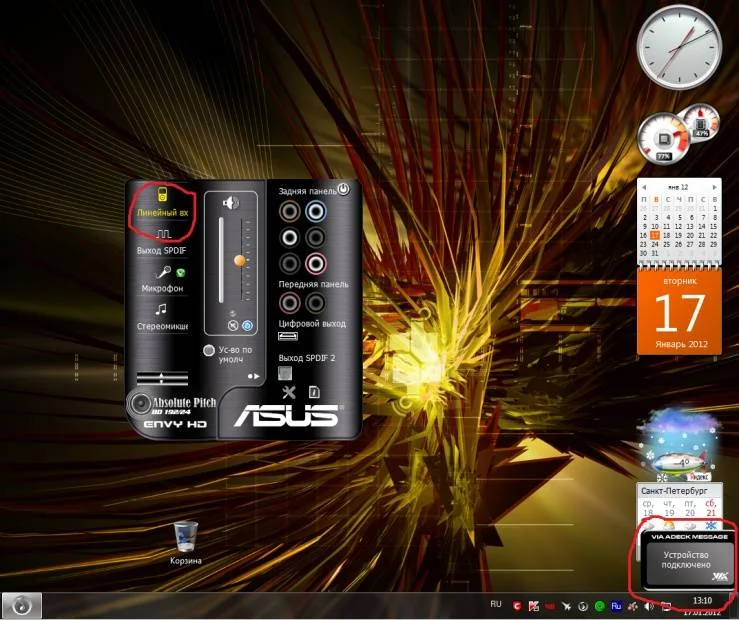Select the Выход SPDIF device
Viewport: 739px width, 620px height.
(x=162, y=242)
